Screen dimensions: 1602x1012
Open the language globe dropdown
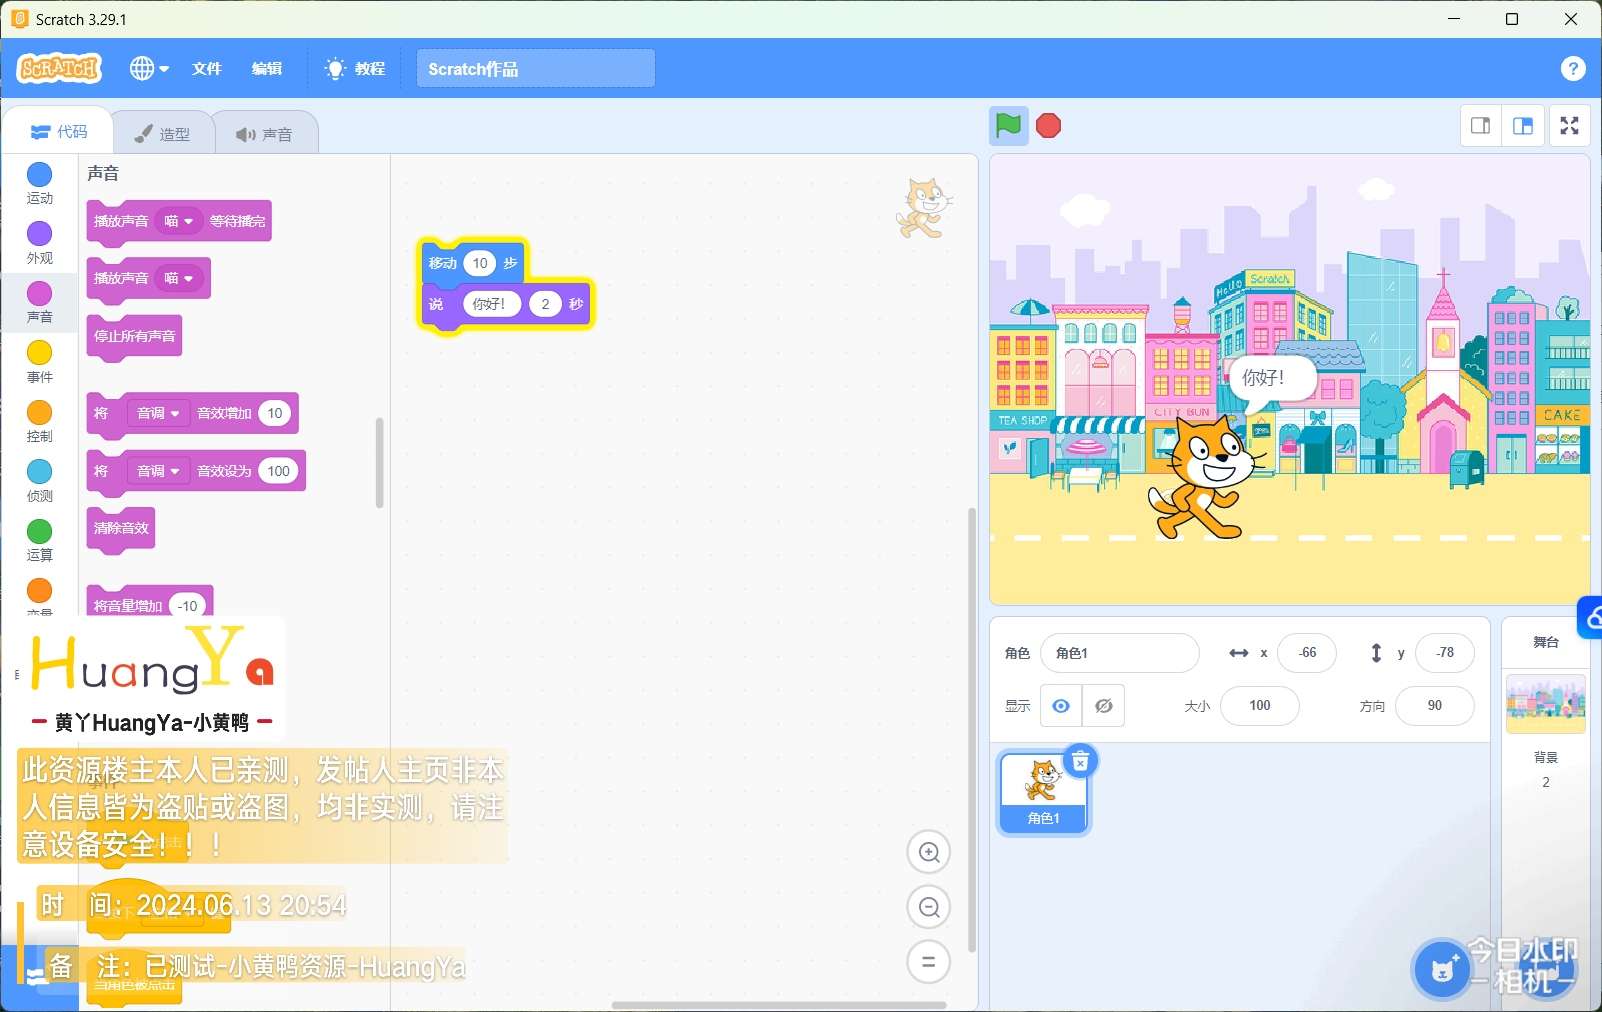click(149, 68)
